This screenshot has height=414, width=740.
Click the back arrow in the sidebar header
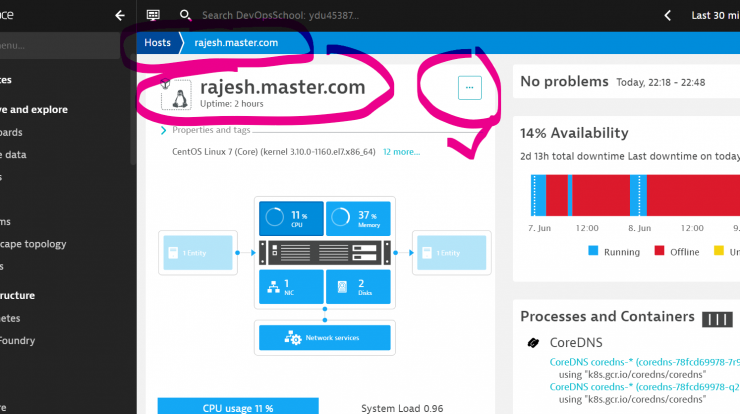(120, 16)
